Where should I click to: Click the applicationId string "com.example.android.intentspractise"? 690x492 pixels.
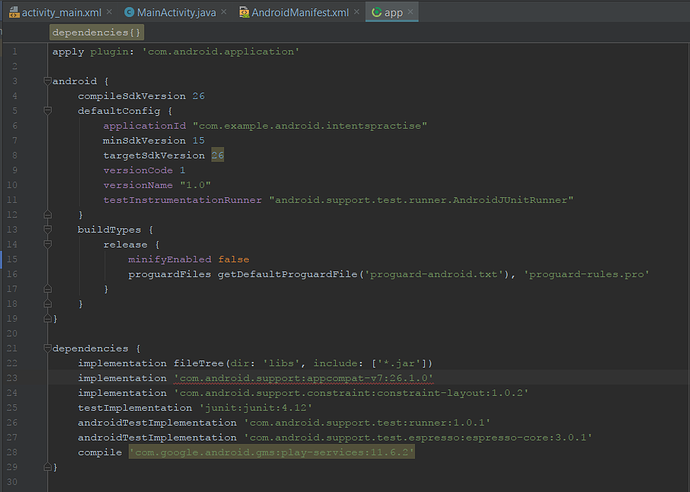point(310,126)
